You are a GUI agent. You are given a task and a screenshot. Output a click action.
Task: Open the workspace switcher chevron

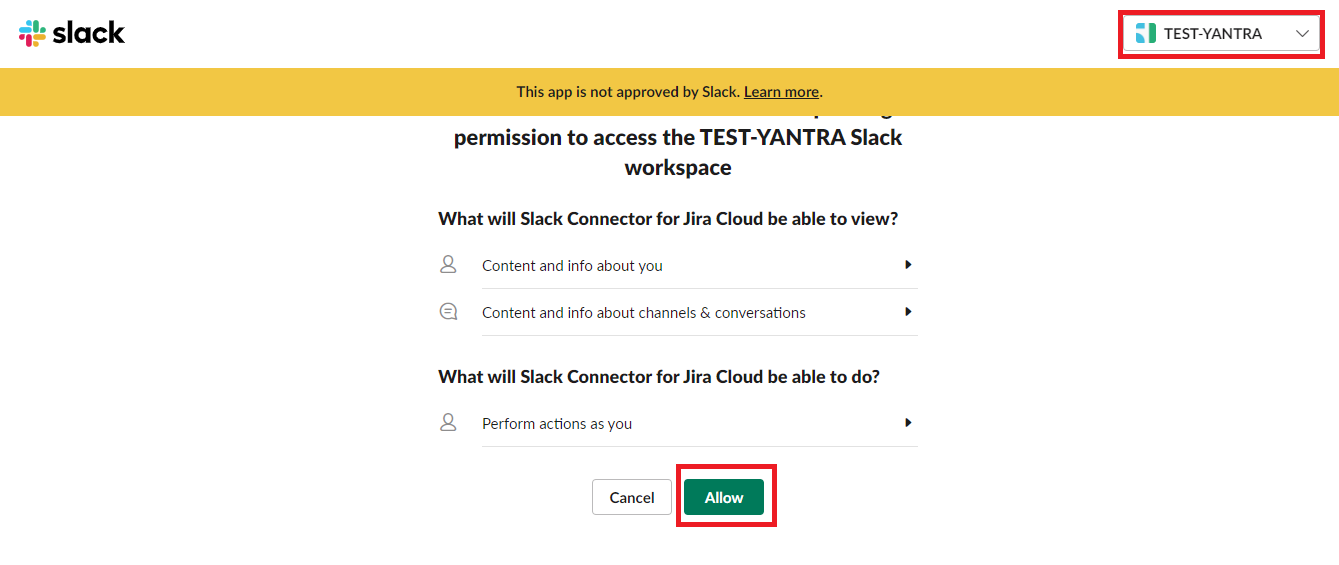pyautogui.click(x=1302, y=34)
